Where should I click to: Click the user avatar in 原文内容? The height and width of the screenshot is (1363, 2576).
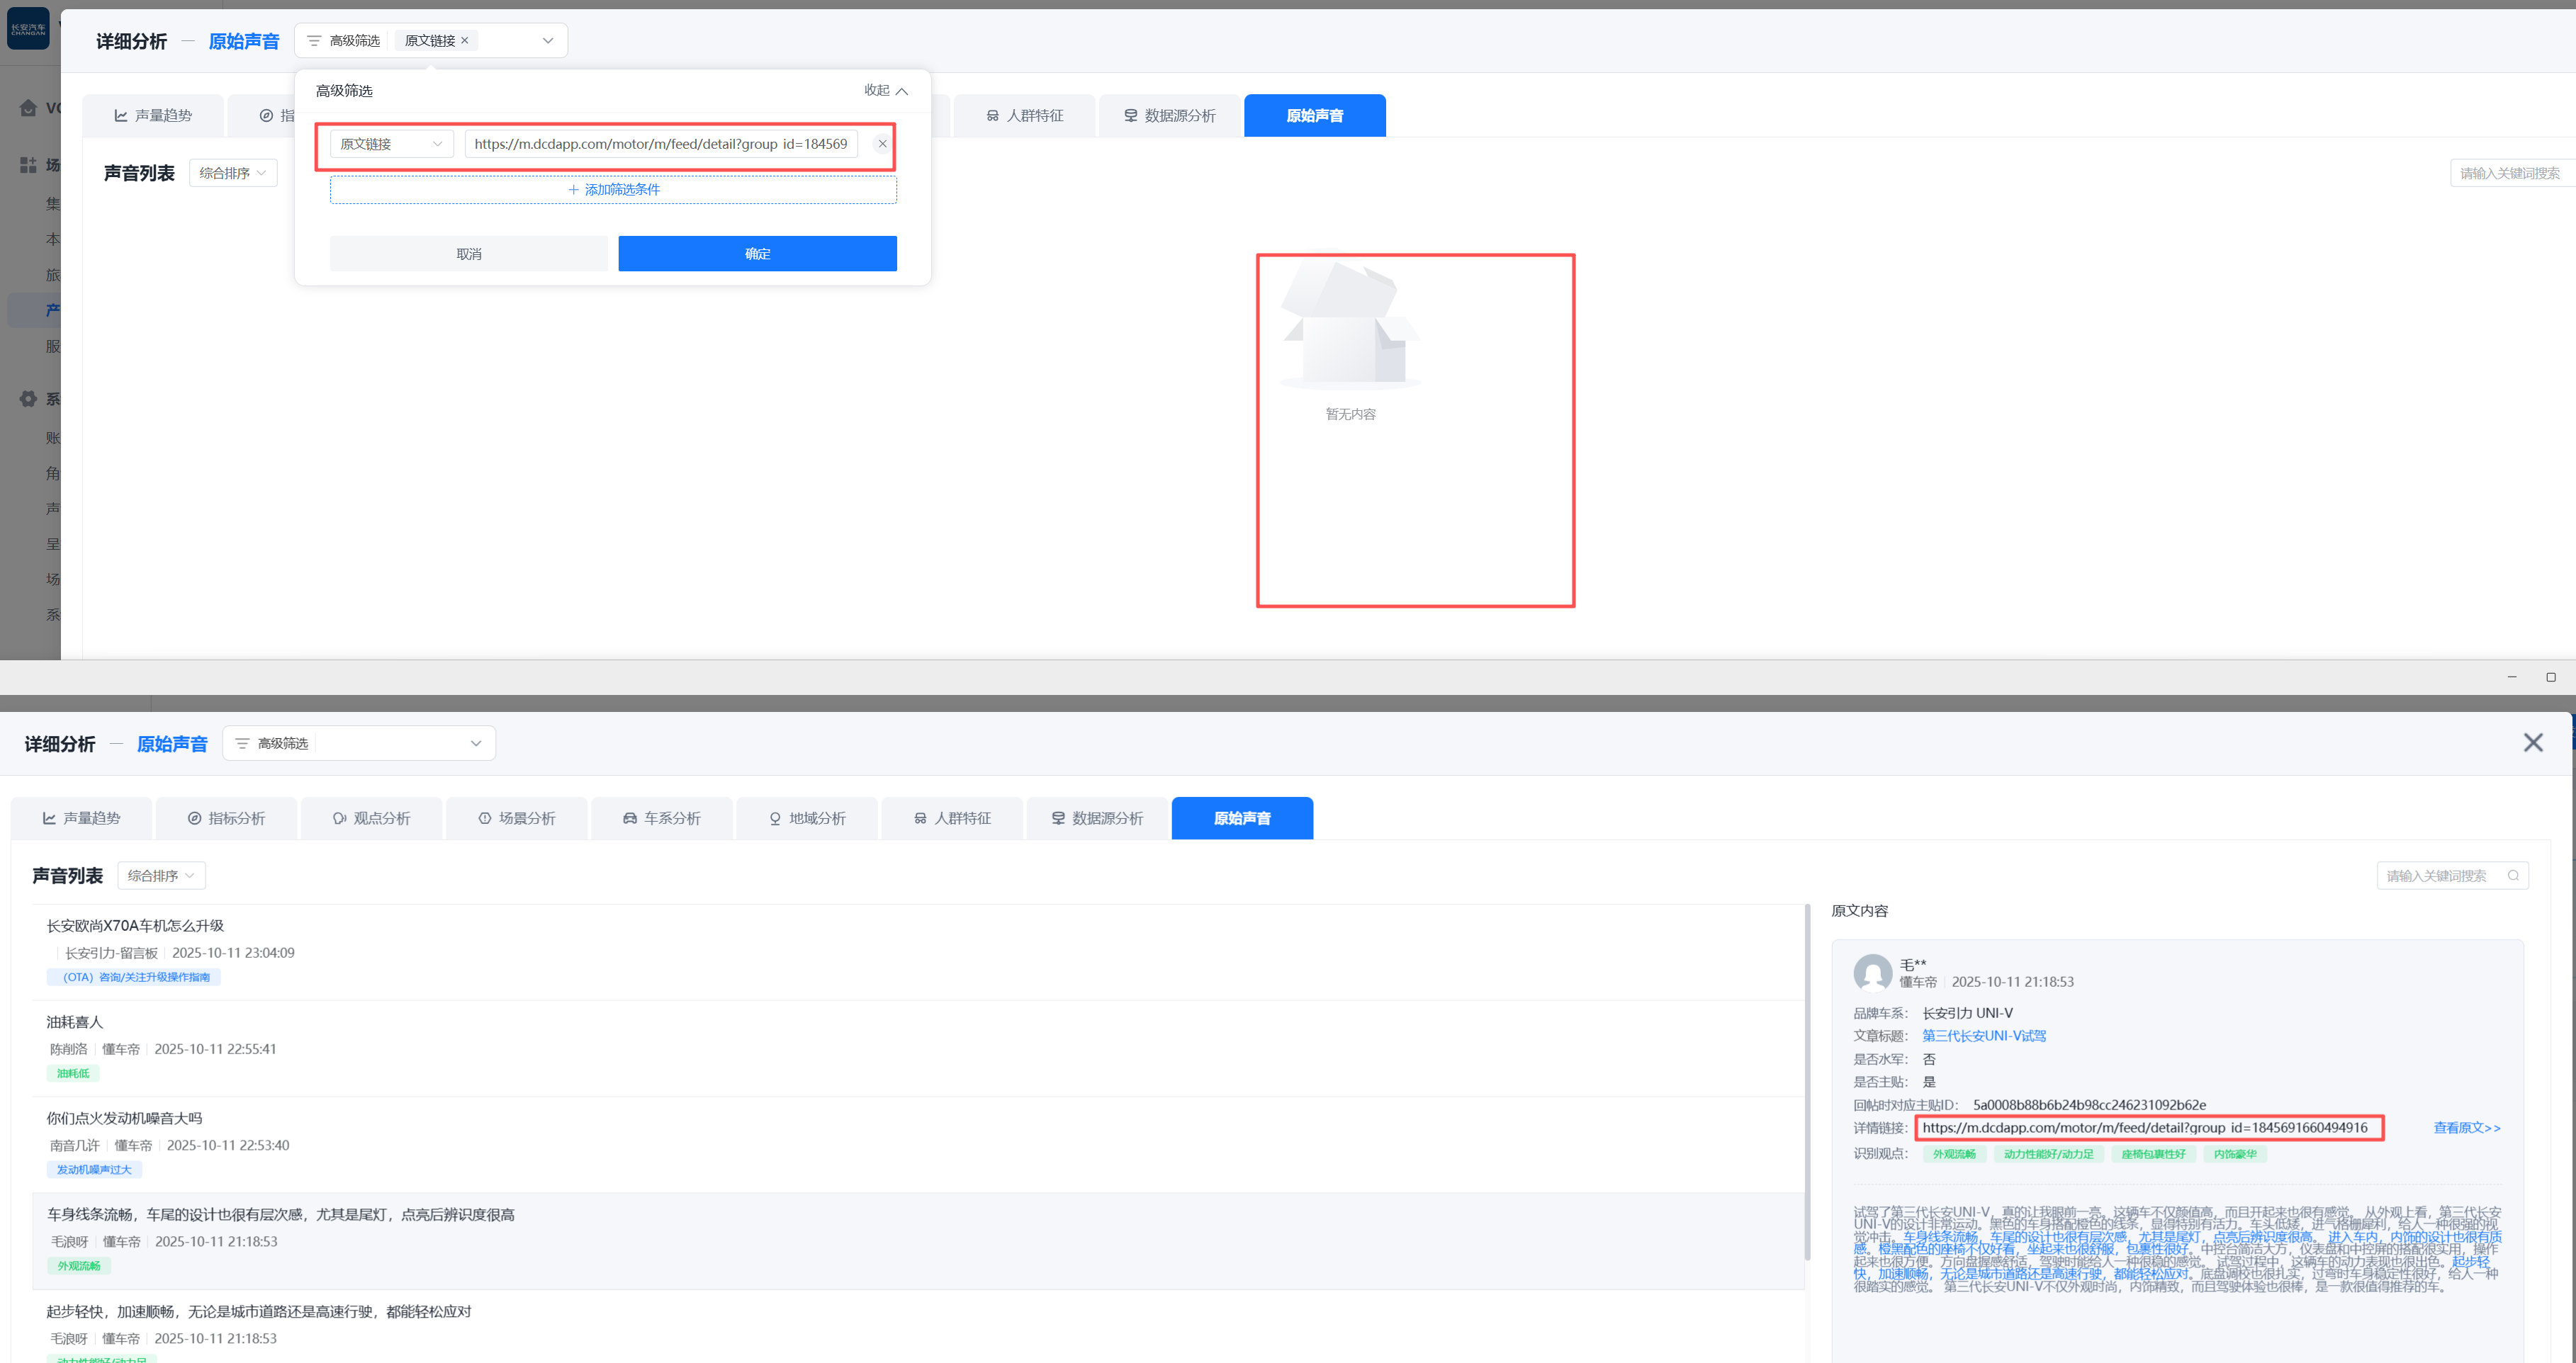(1872, 972)
